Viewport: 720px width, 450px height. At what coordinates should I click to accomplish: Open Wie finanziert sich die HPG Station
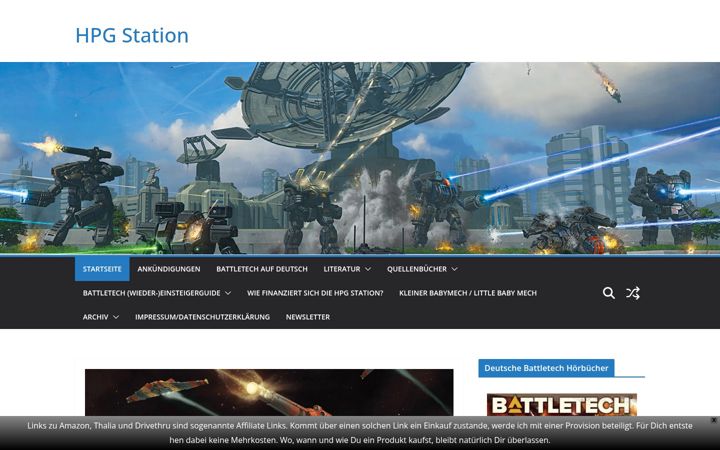pos(315,293)
